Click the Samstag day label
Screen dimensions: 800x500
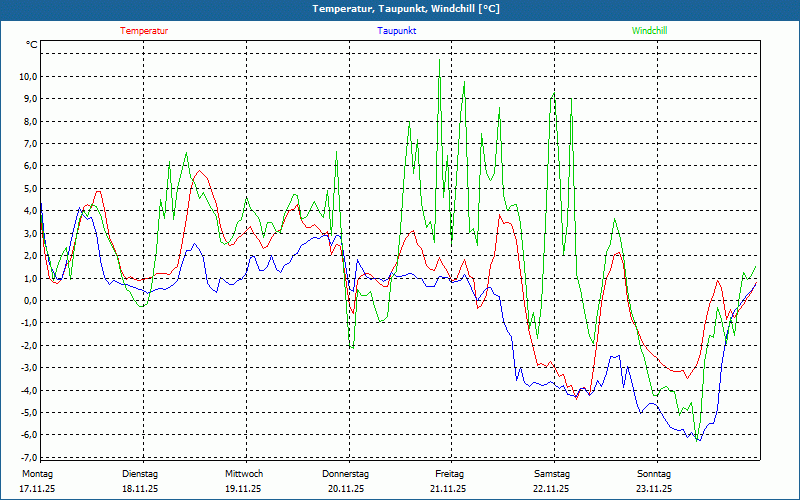(x=552, y=474)
